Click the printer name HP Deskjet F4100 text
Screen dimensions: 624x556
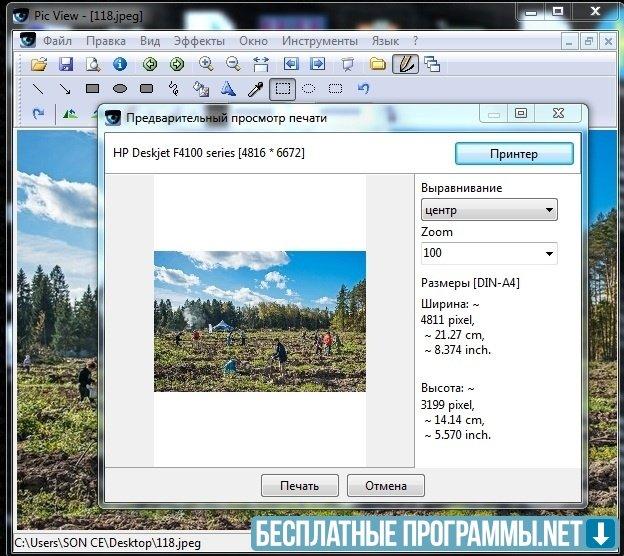pyautogui.click(x=209, y=153)
